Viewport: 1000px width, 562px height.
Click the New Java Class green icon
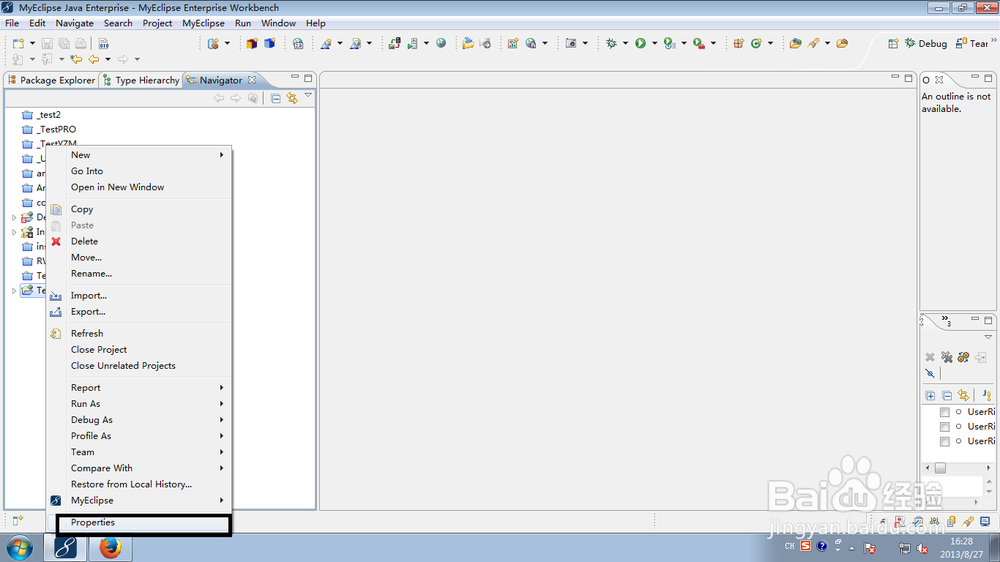pos(756,43)
